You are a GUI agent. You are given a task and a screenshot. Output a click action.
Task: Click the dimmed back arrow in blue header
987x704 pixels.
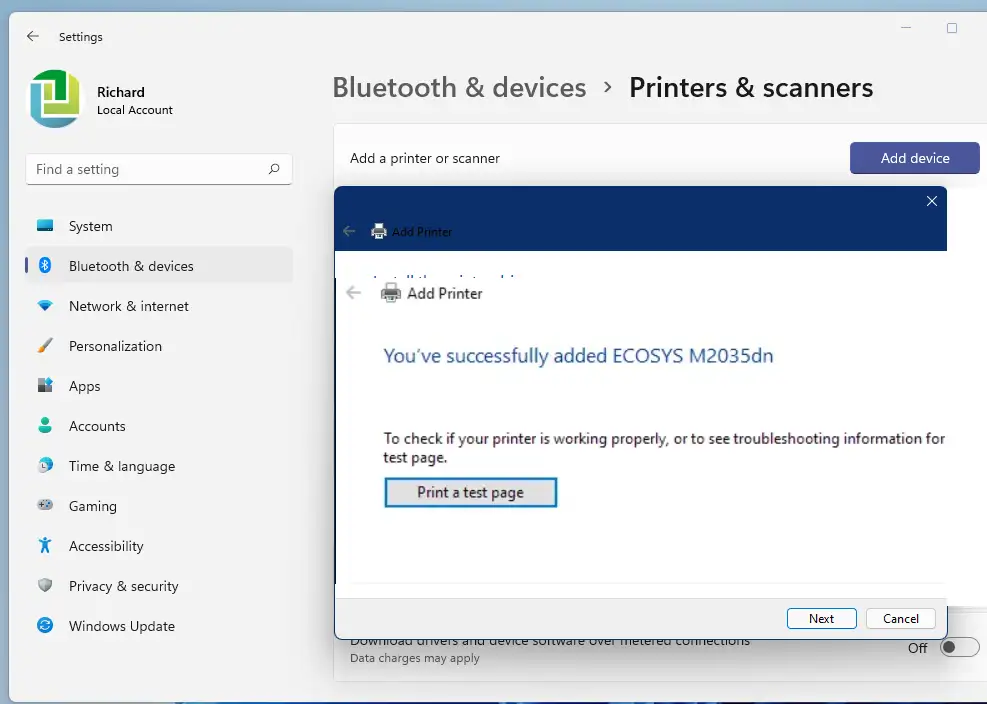[x=349, y=231]
